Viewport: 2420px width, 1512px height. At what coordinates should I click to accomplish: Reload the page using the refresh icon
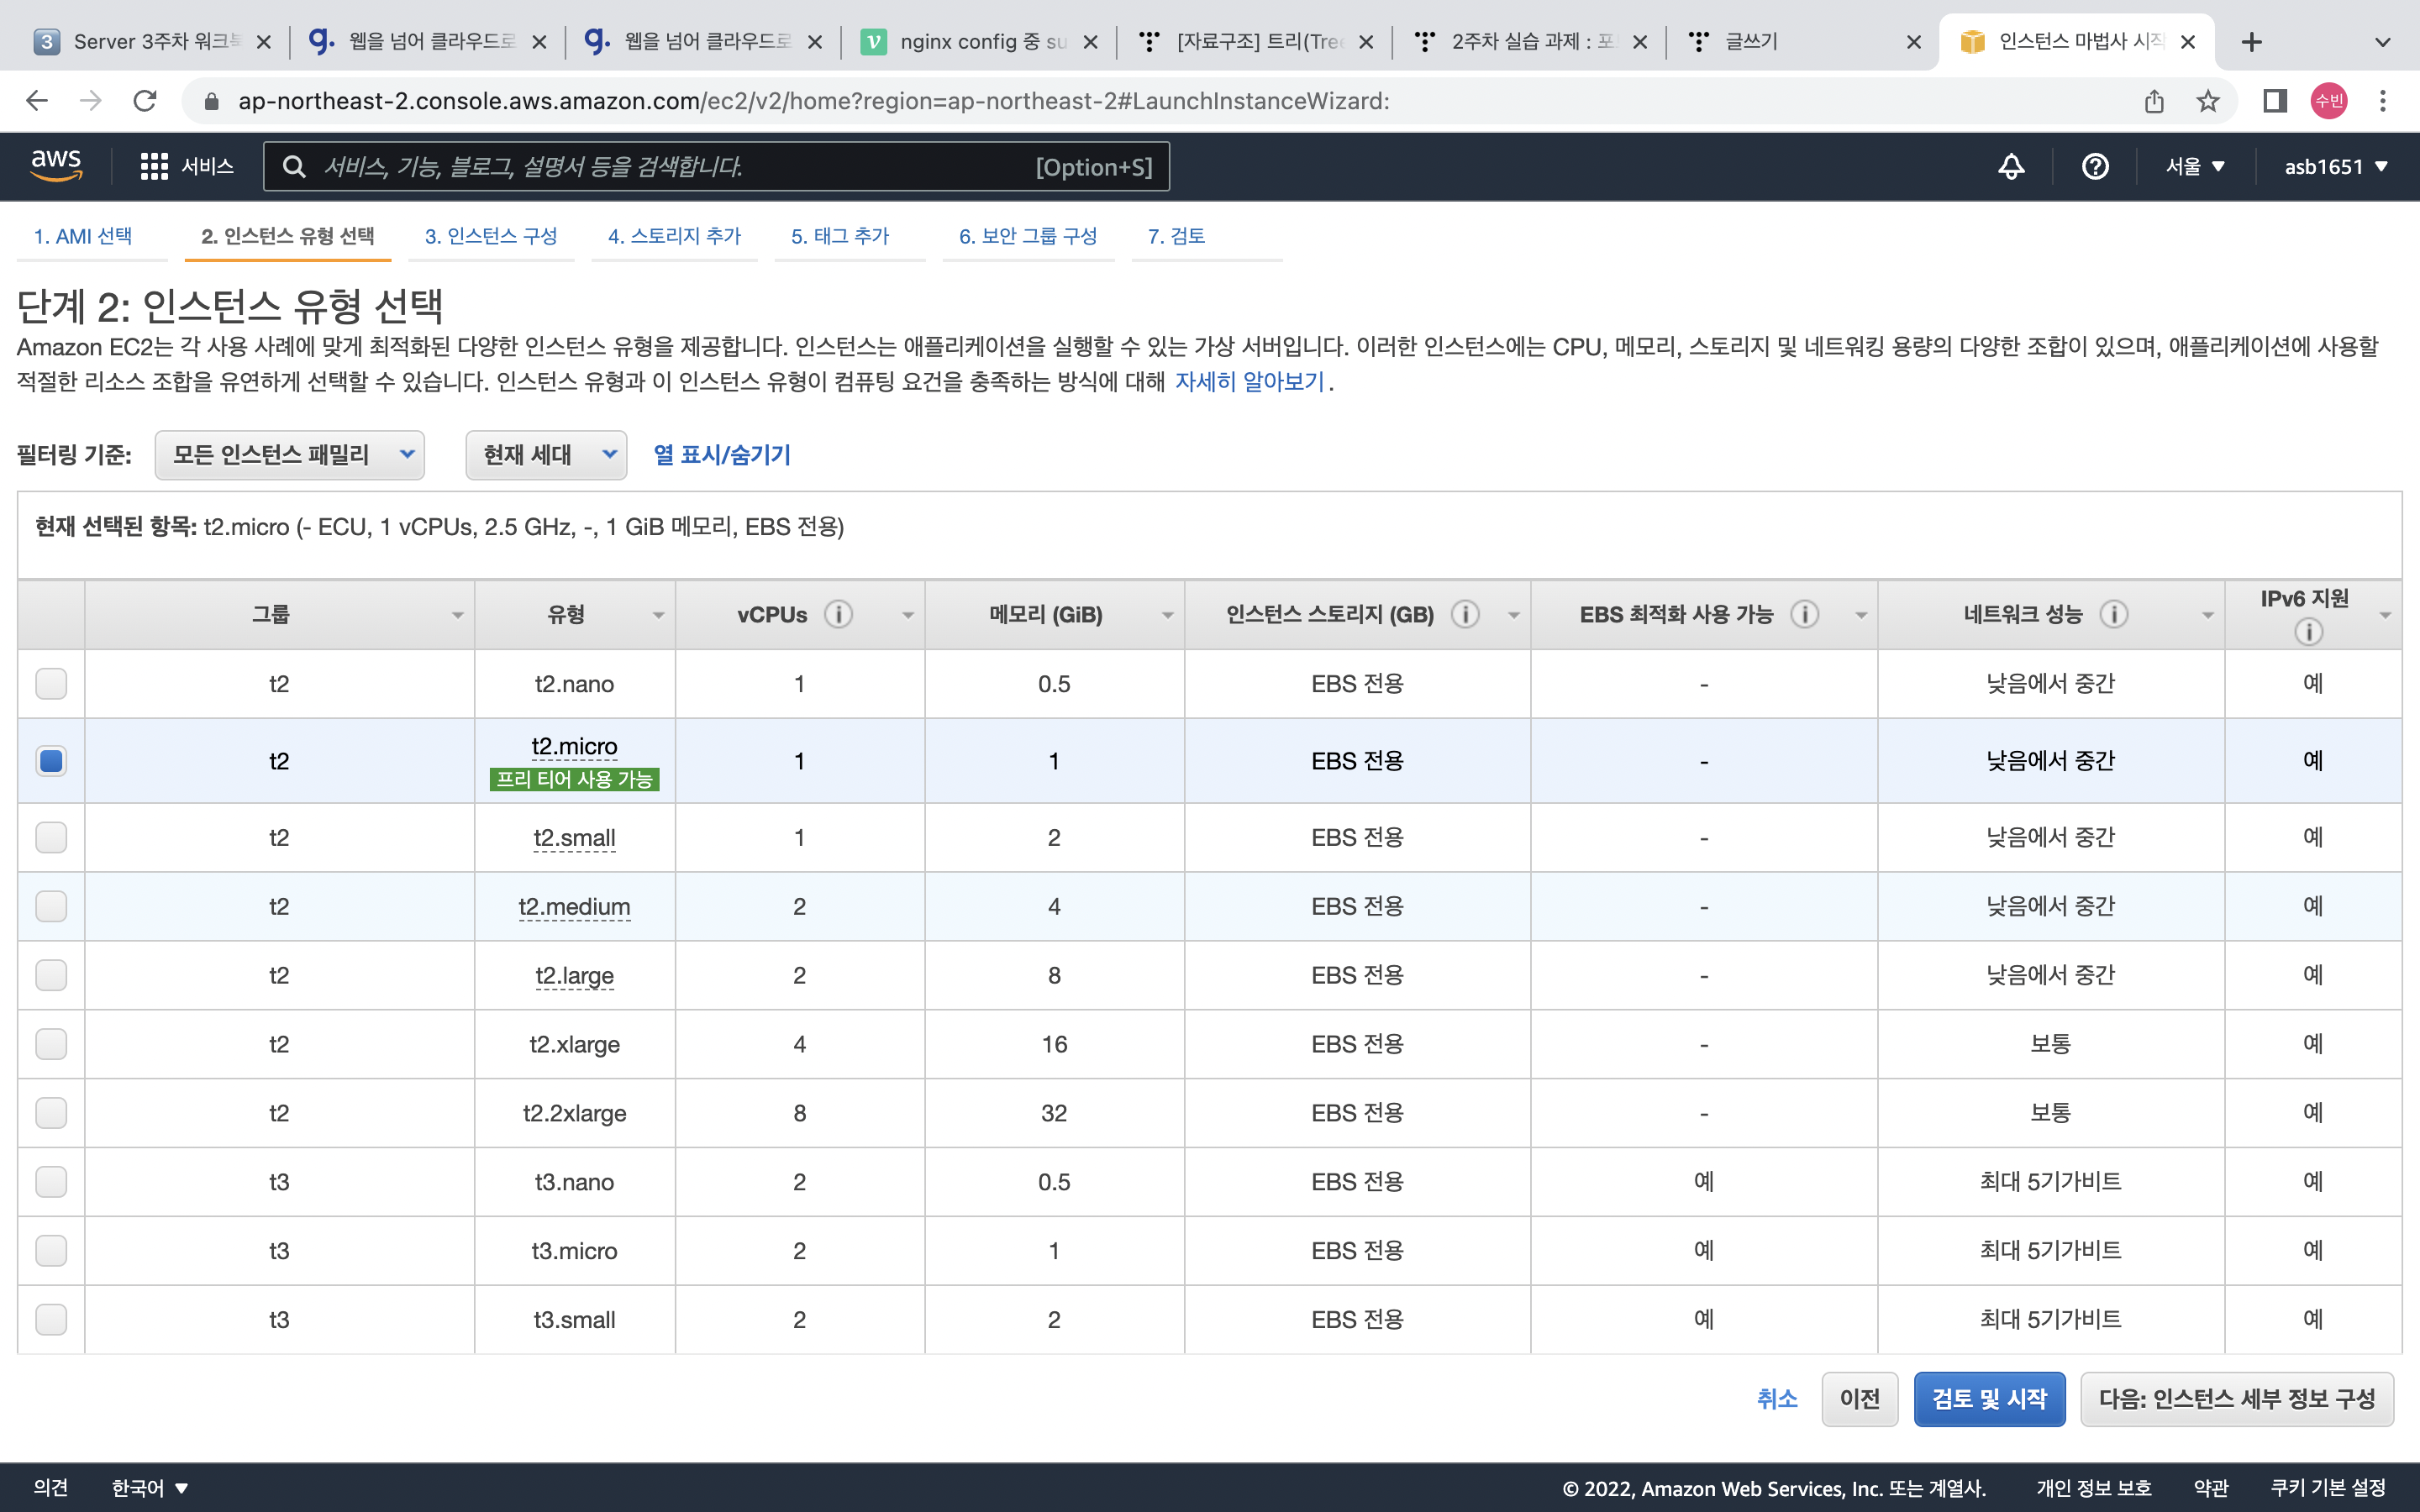pyautogui.click(x=145, y=101)
